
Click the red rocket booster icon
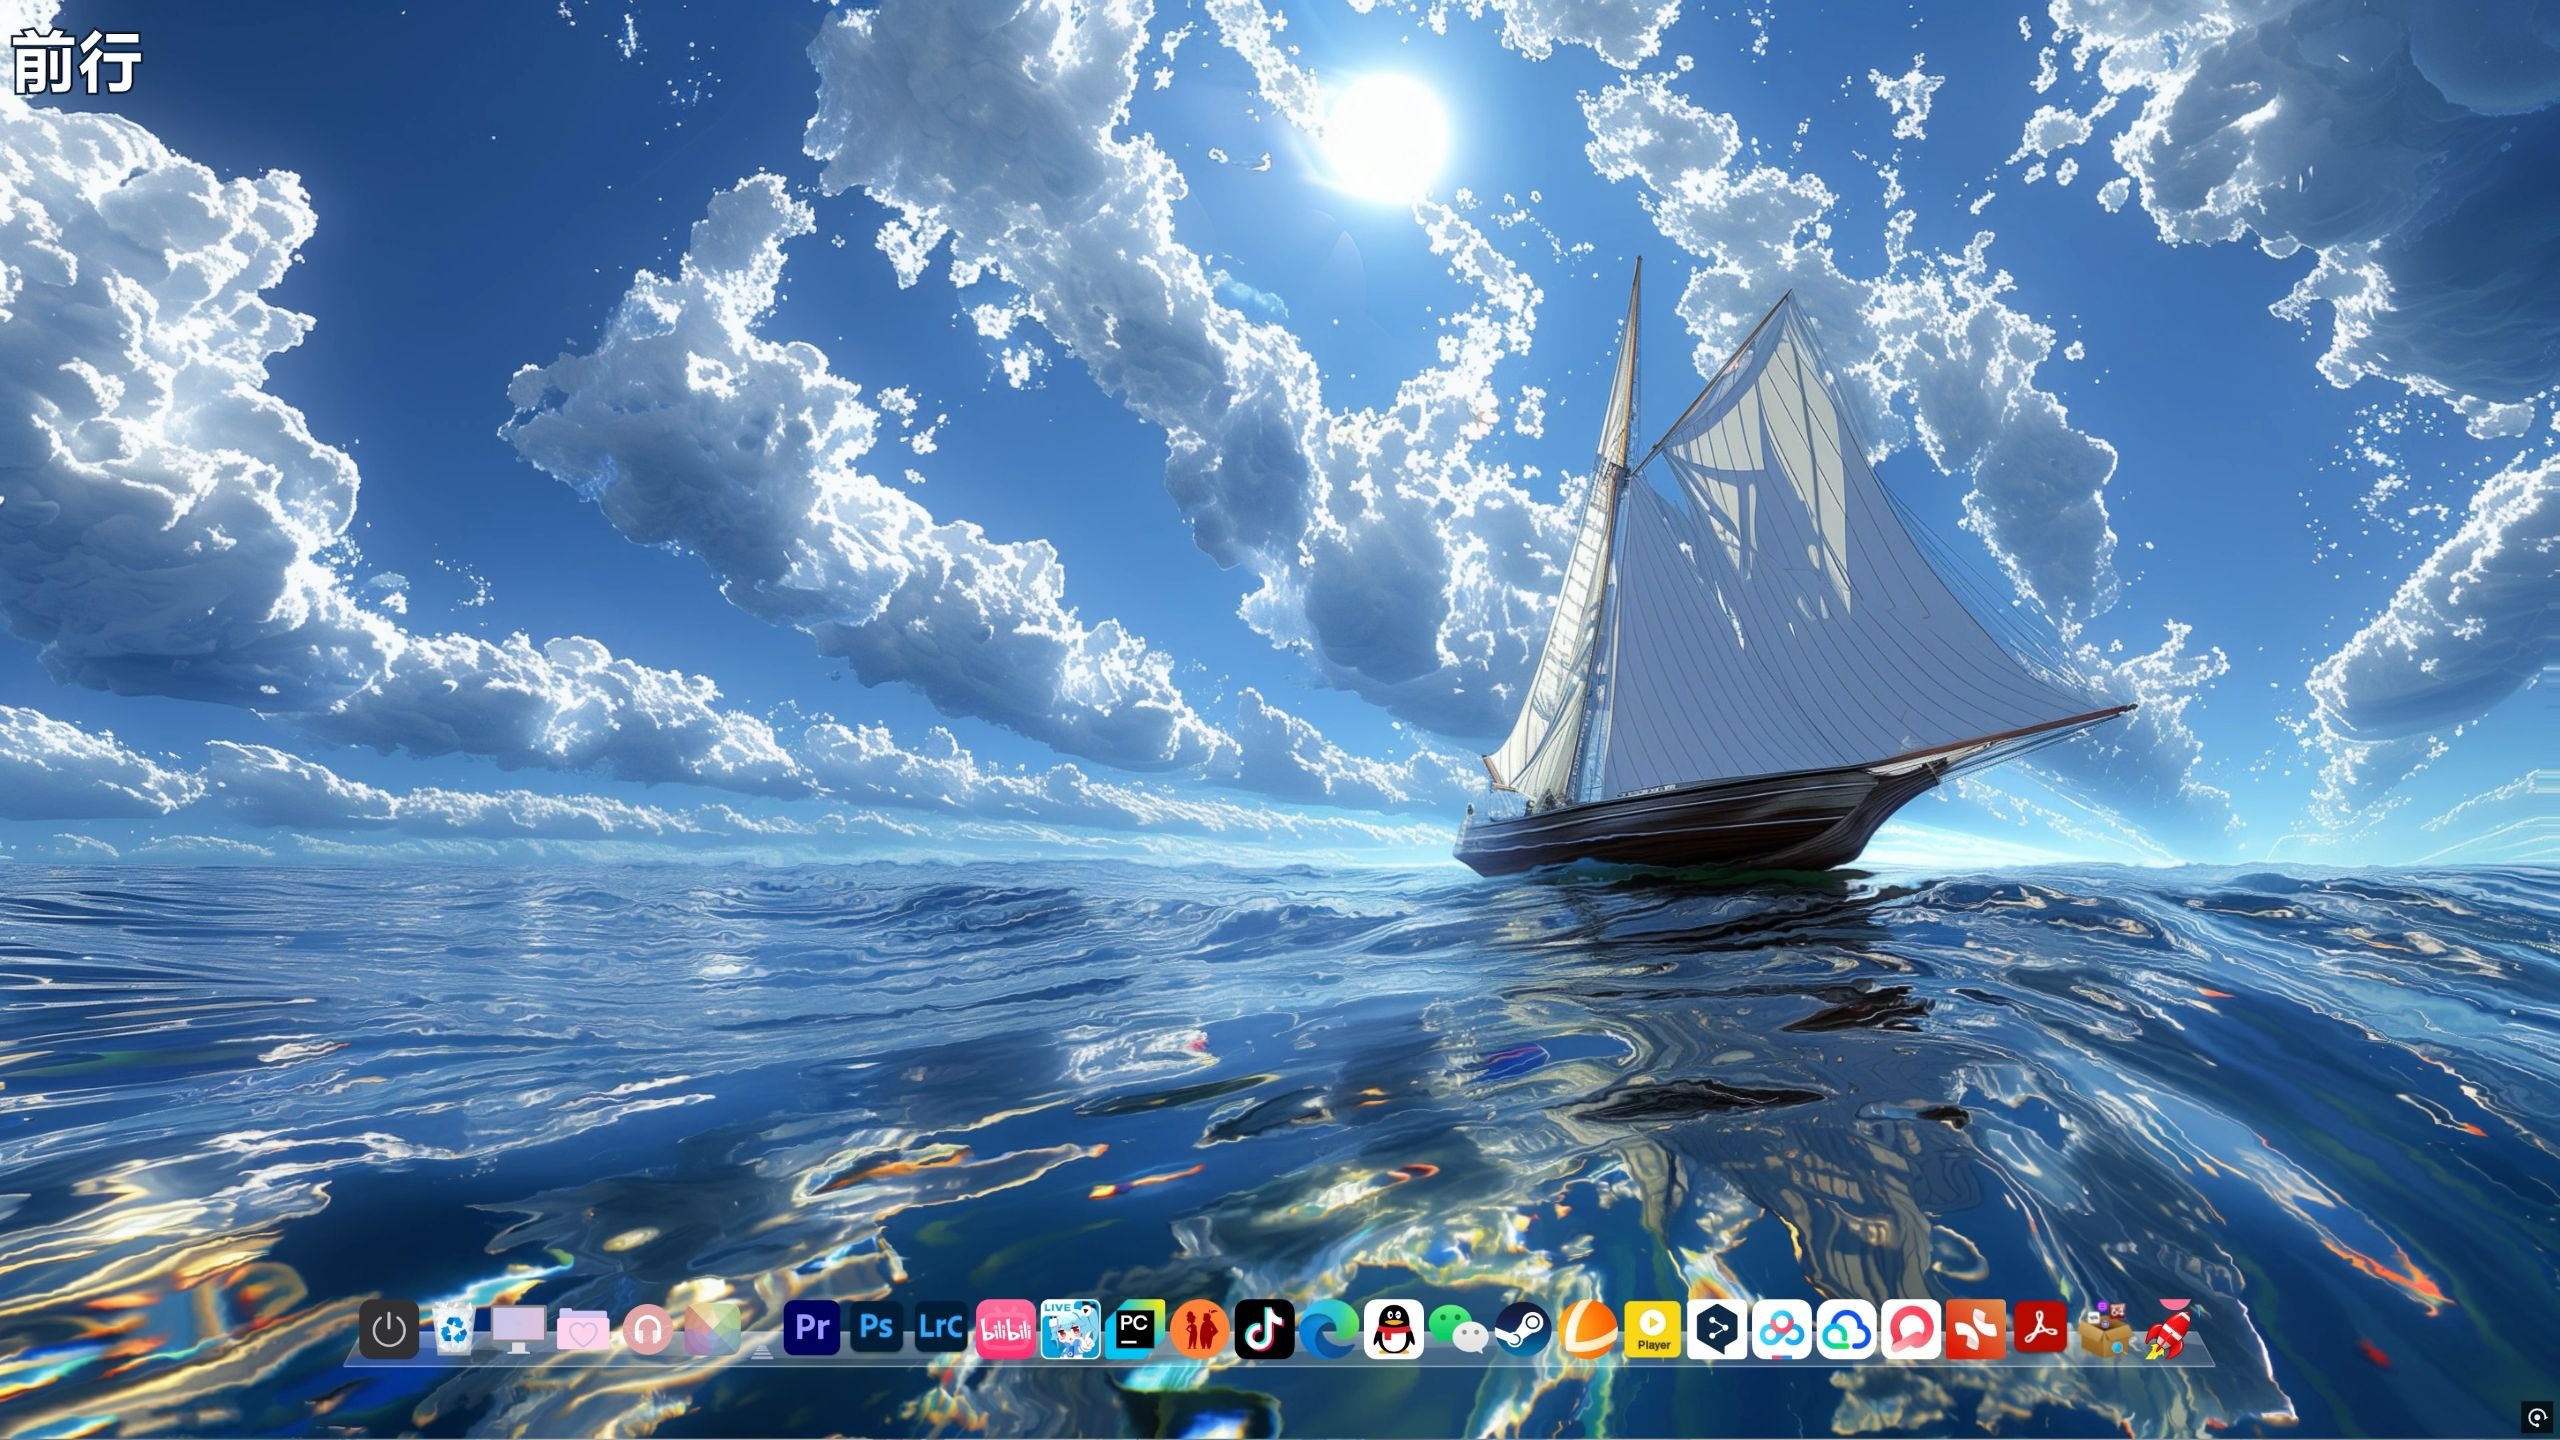[2170, 1330]
